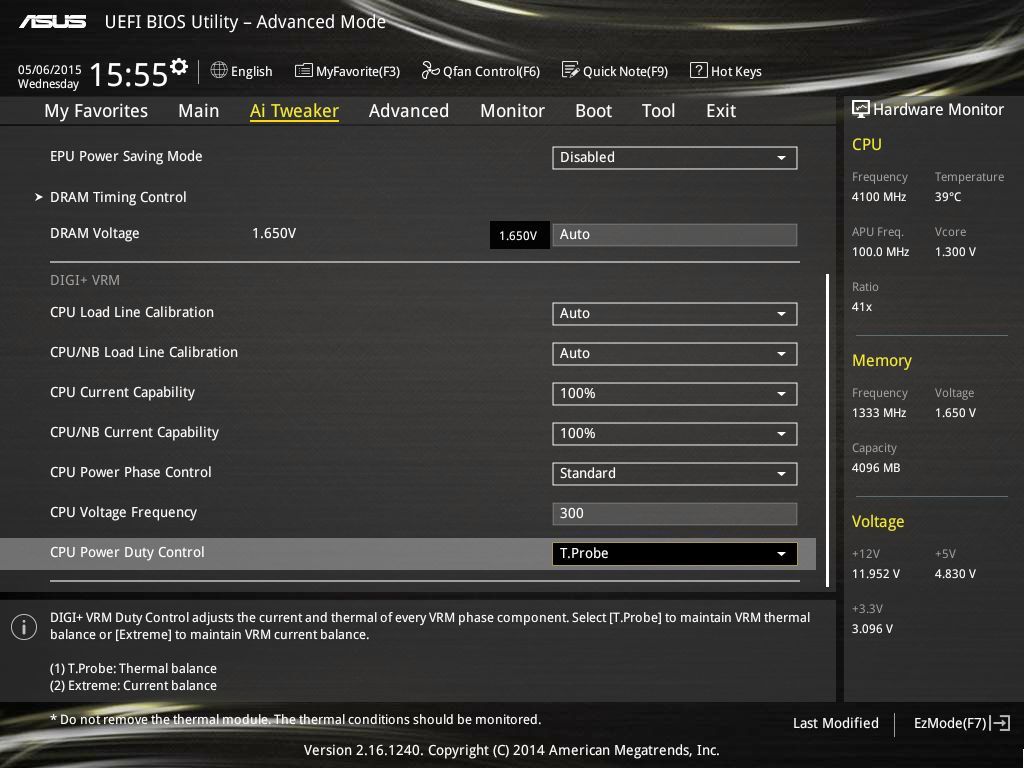Viewport: 1024px width, 768px height.
Task: Expand the CPU Power Phase Control dropdown
Action: click(674, 473)
